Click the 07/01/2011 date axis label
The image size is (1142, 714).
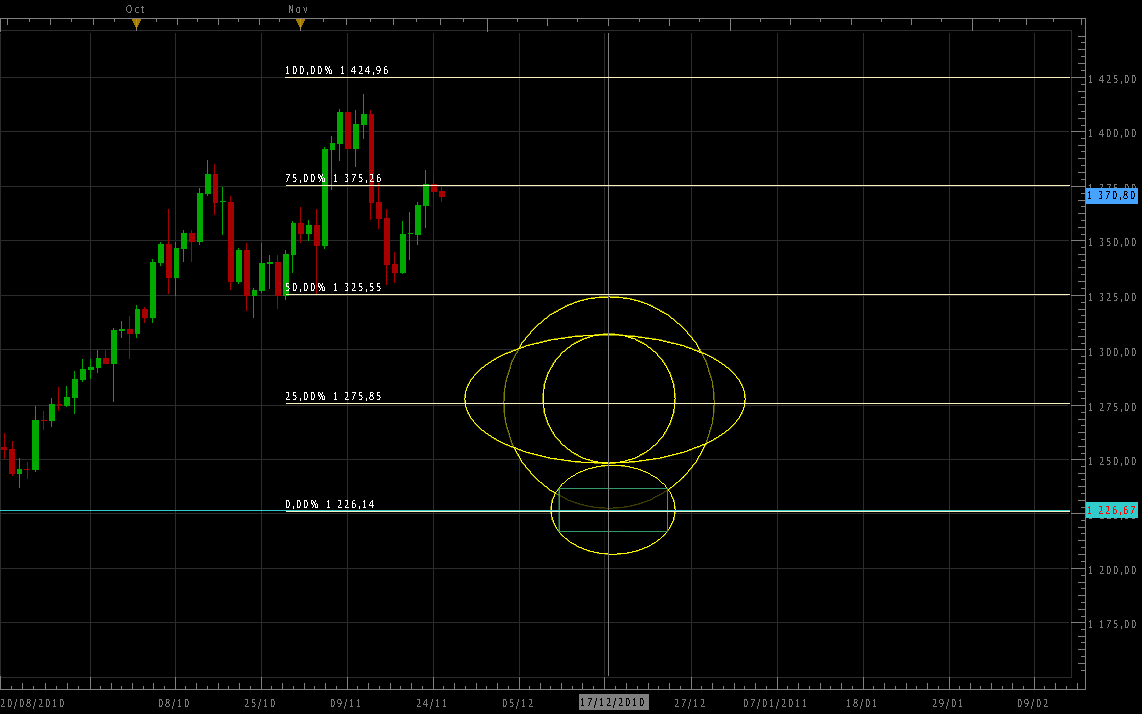pyautogui.click(x=775, y=704)
